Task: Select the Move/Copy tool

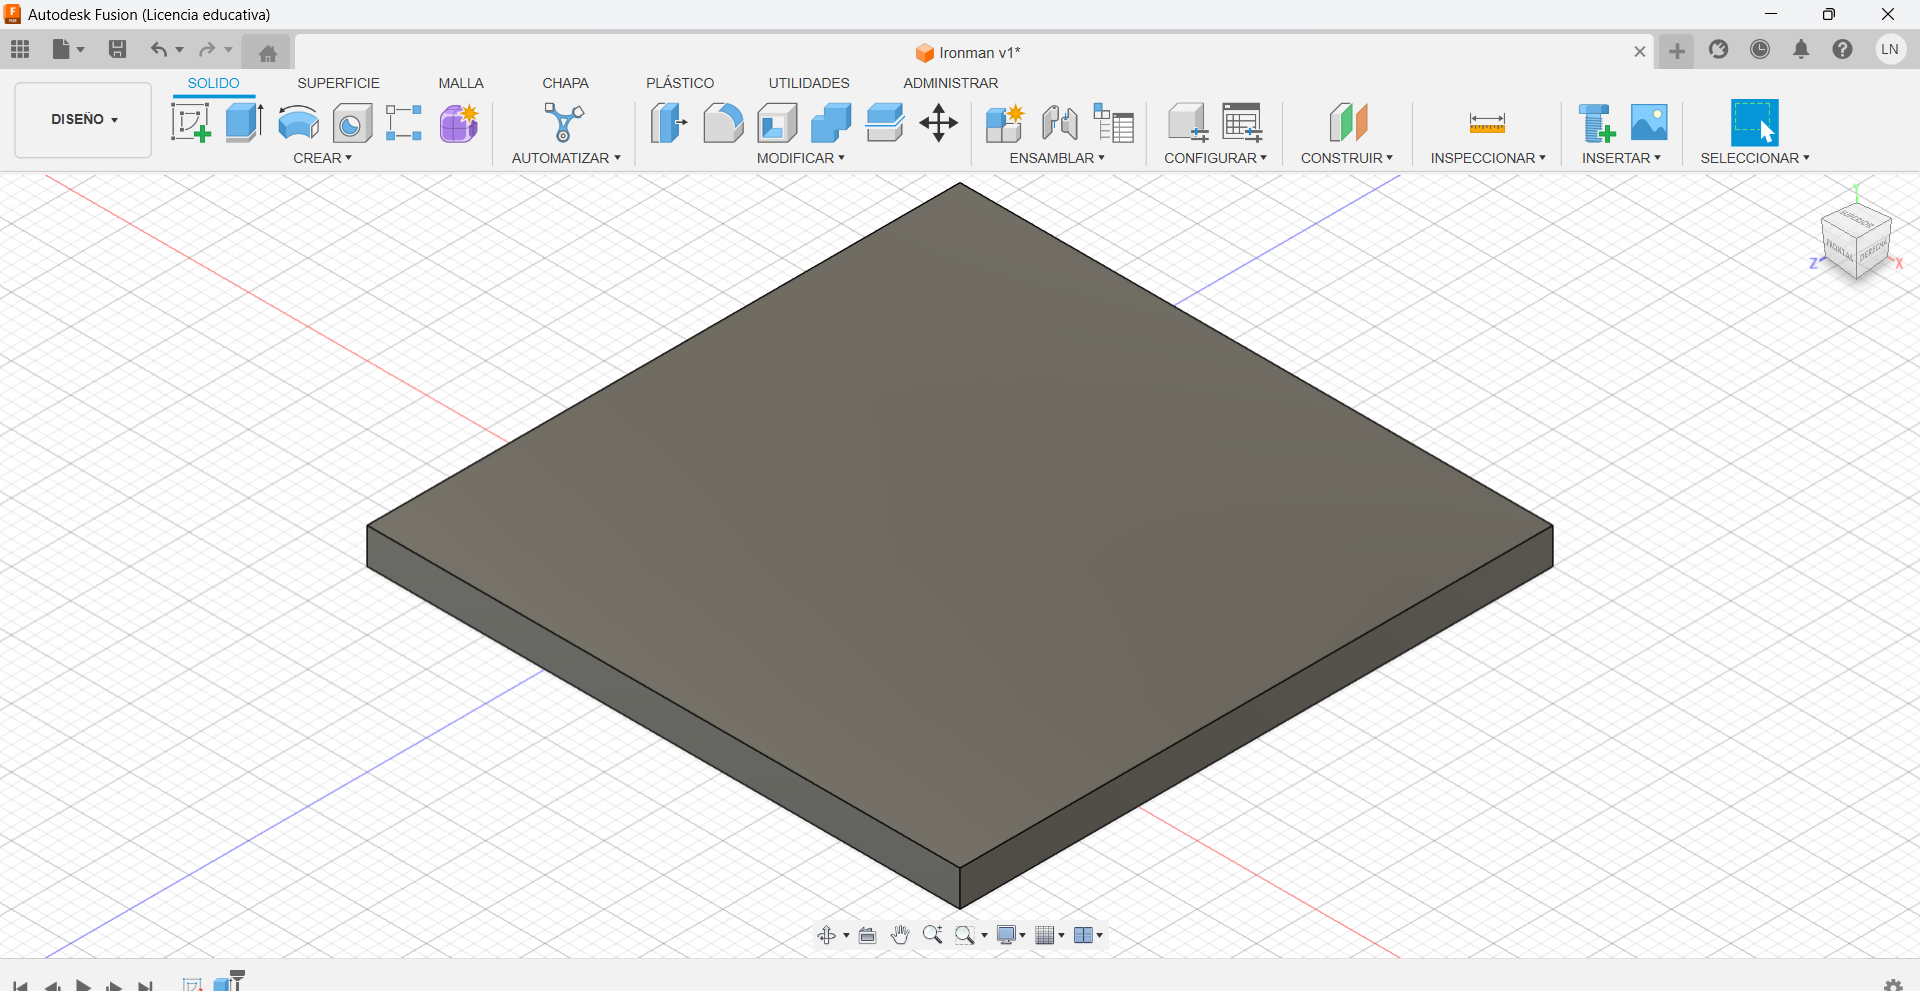Action: click(939, 123)
